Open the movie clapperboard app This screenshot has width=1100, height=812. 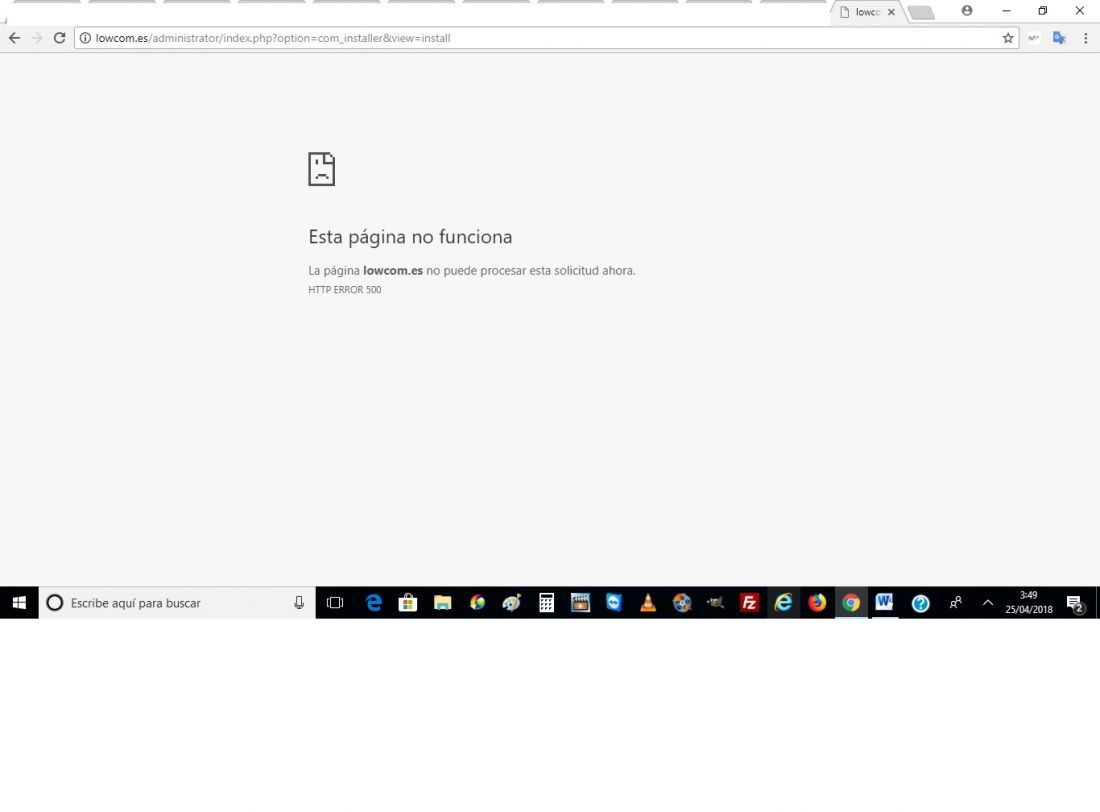pos(580,603)
